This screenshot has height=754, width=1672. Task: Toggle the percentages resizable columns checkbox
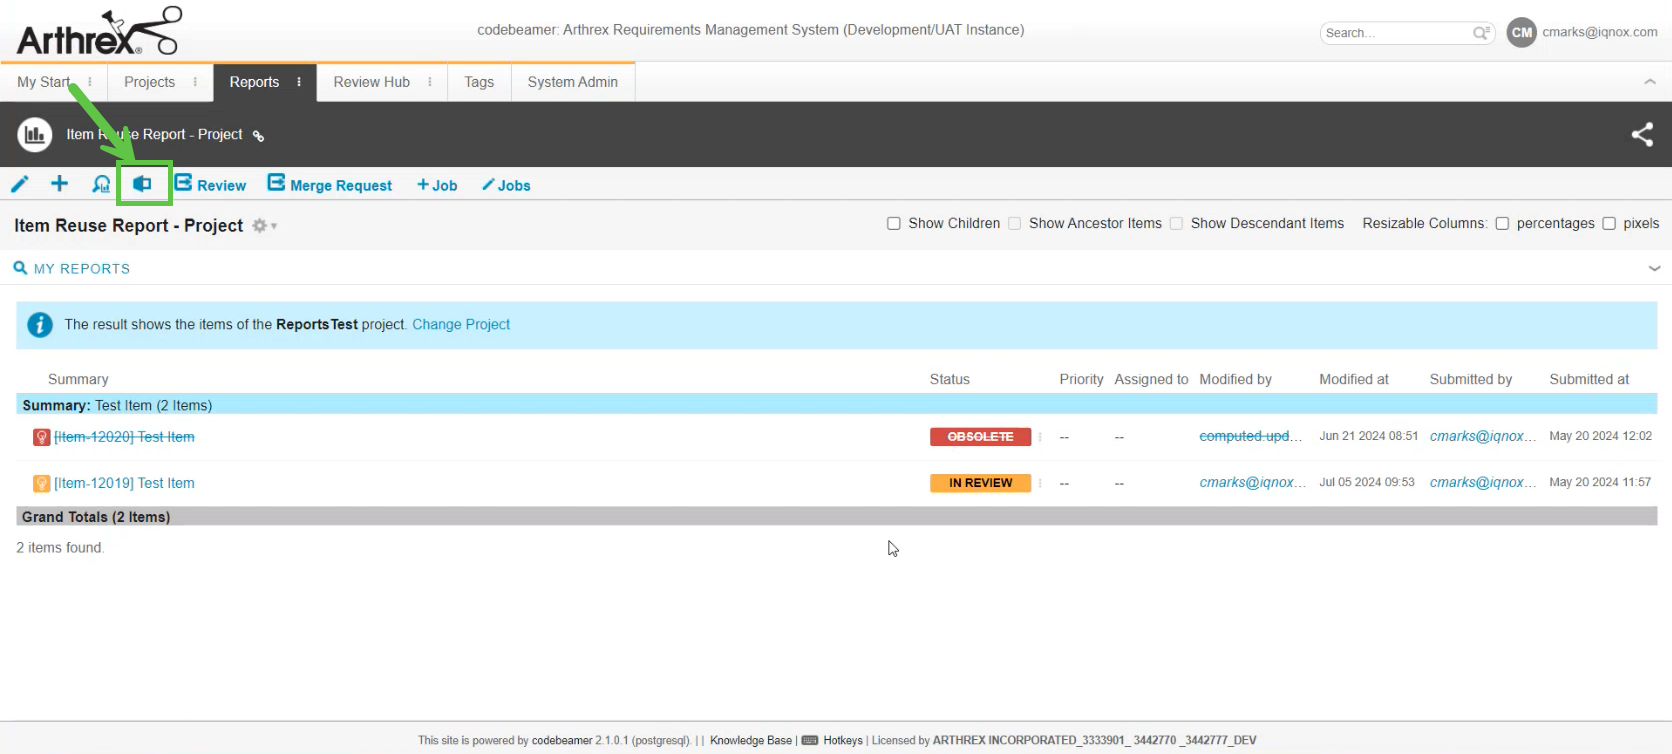pyautogui.click(x=1502, y=224)
